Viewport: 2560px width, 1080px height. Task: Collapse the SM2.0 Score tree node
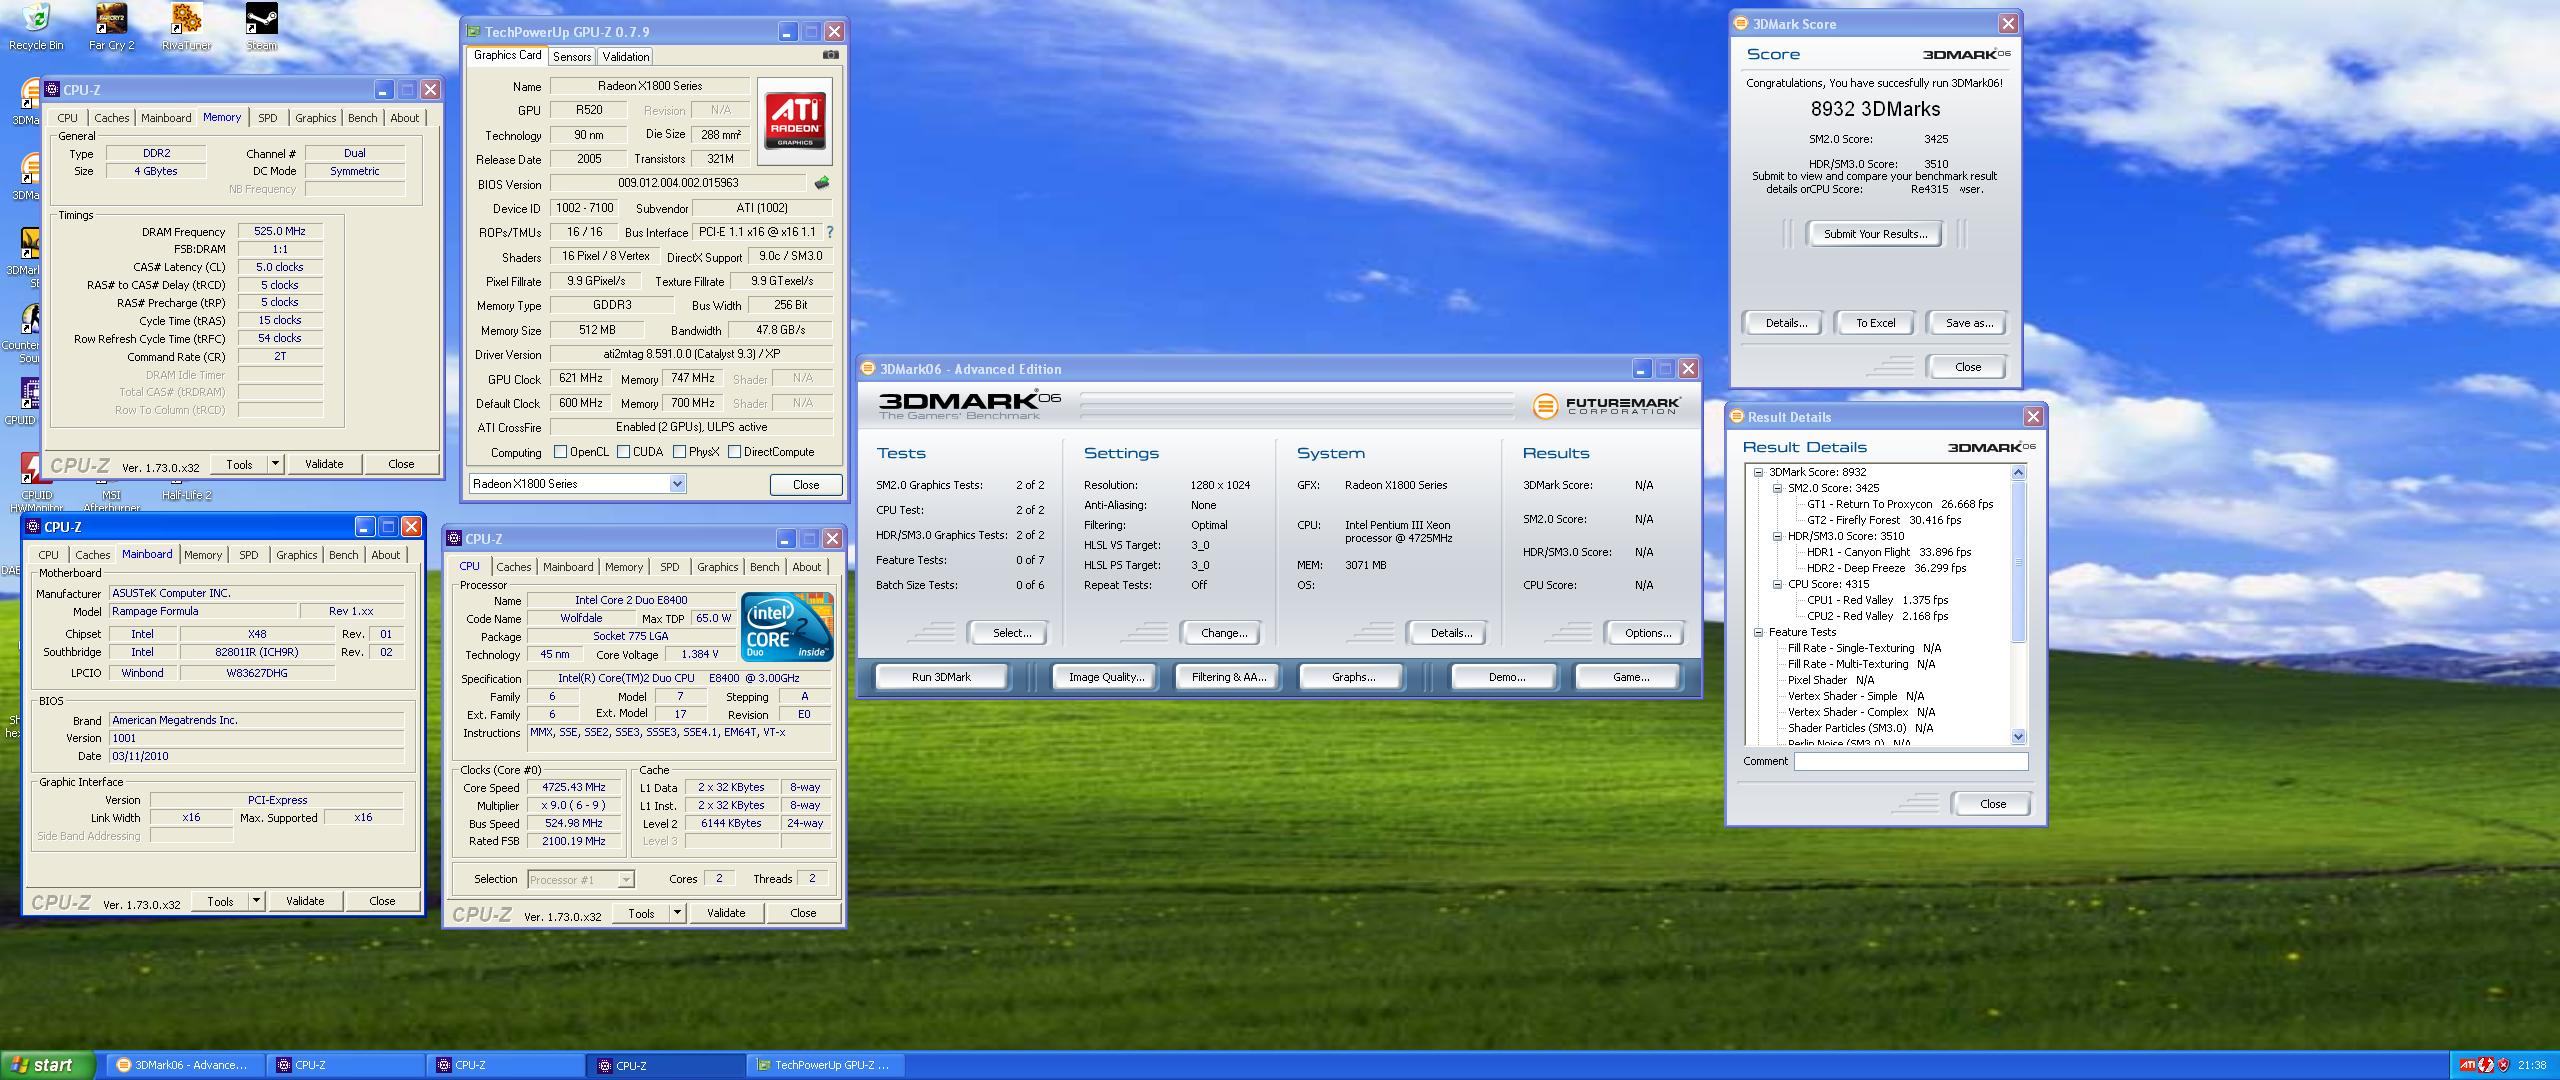click(x=1778, y=488)
